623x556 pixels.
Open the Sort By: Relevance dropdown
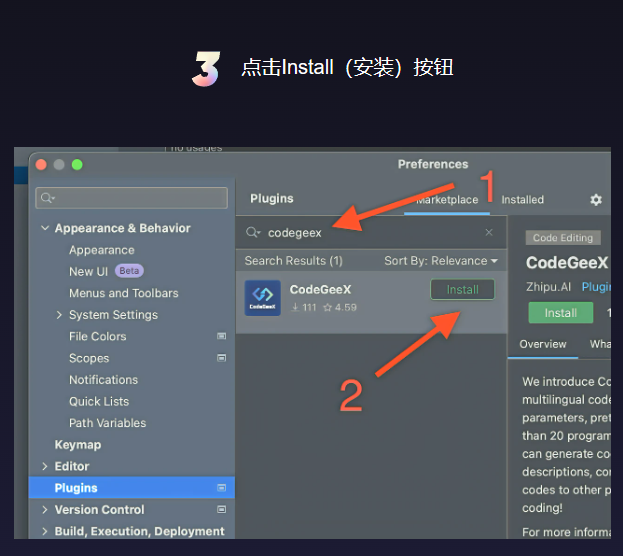click(x=441, y=261)
